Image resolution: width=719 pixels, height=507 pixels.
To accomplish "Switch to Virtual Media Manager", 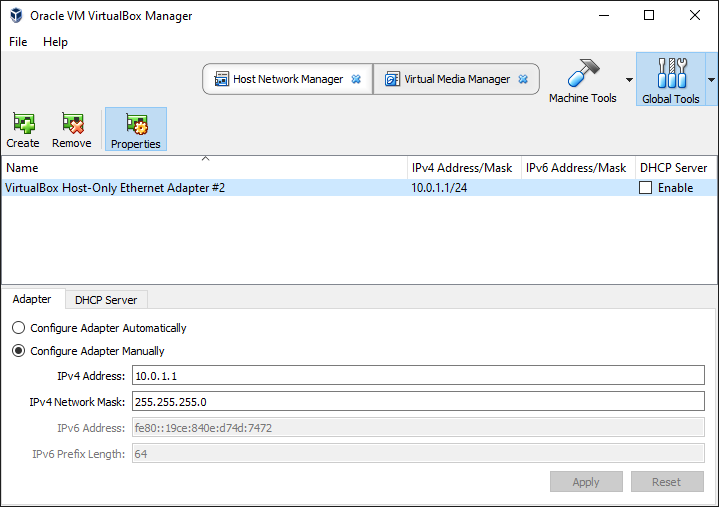I will point(457,79).
